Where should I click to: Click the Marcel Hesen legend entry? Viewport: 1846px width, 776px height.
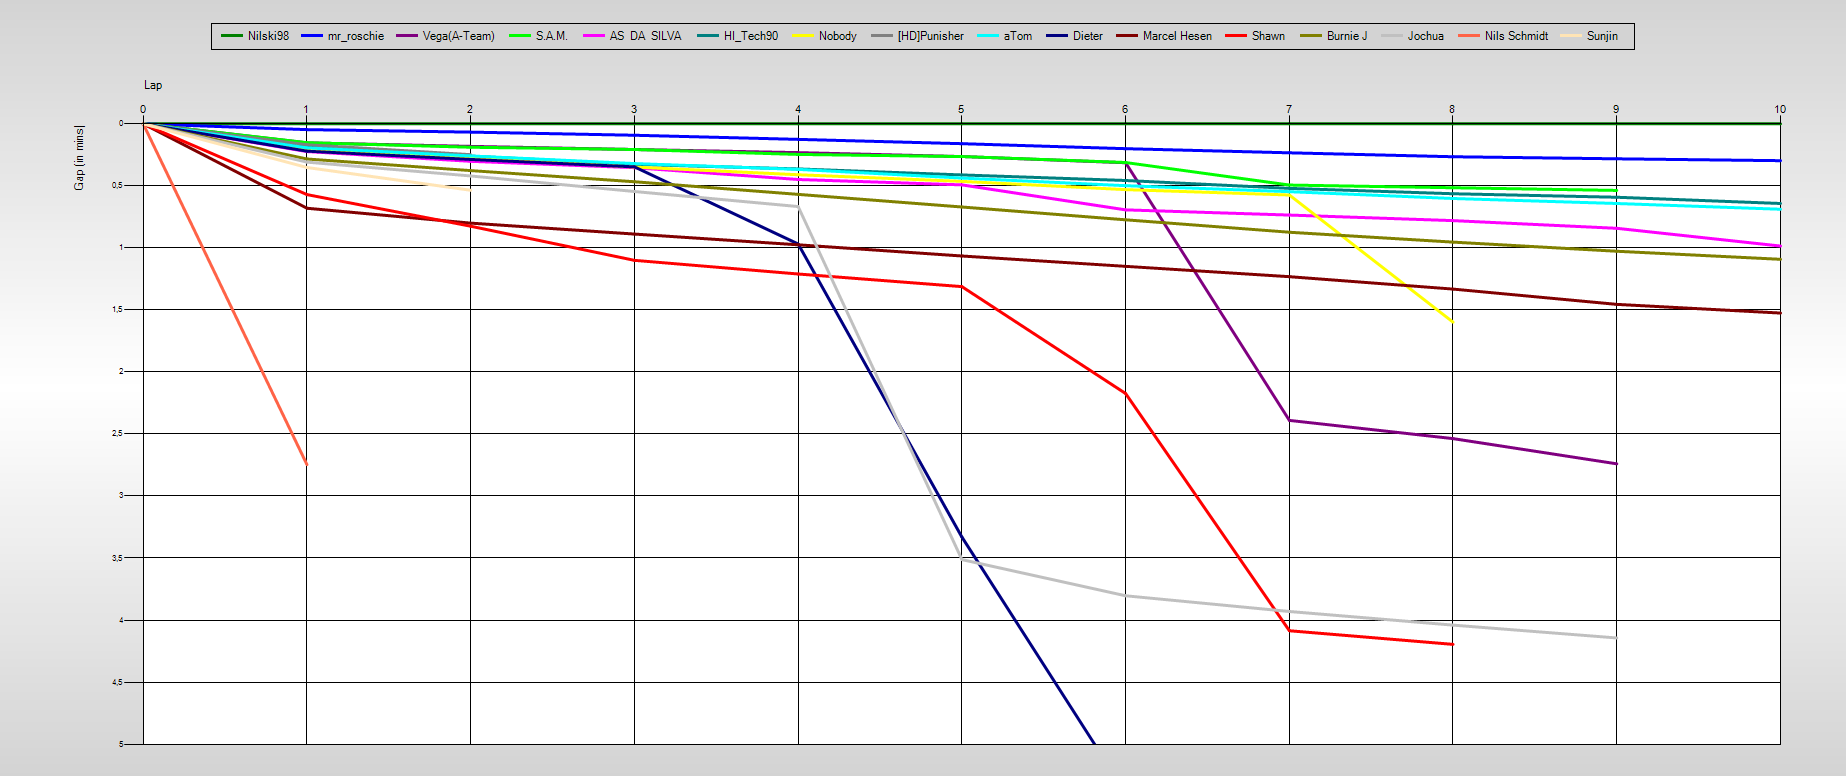1176,36
